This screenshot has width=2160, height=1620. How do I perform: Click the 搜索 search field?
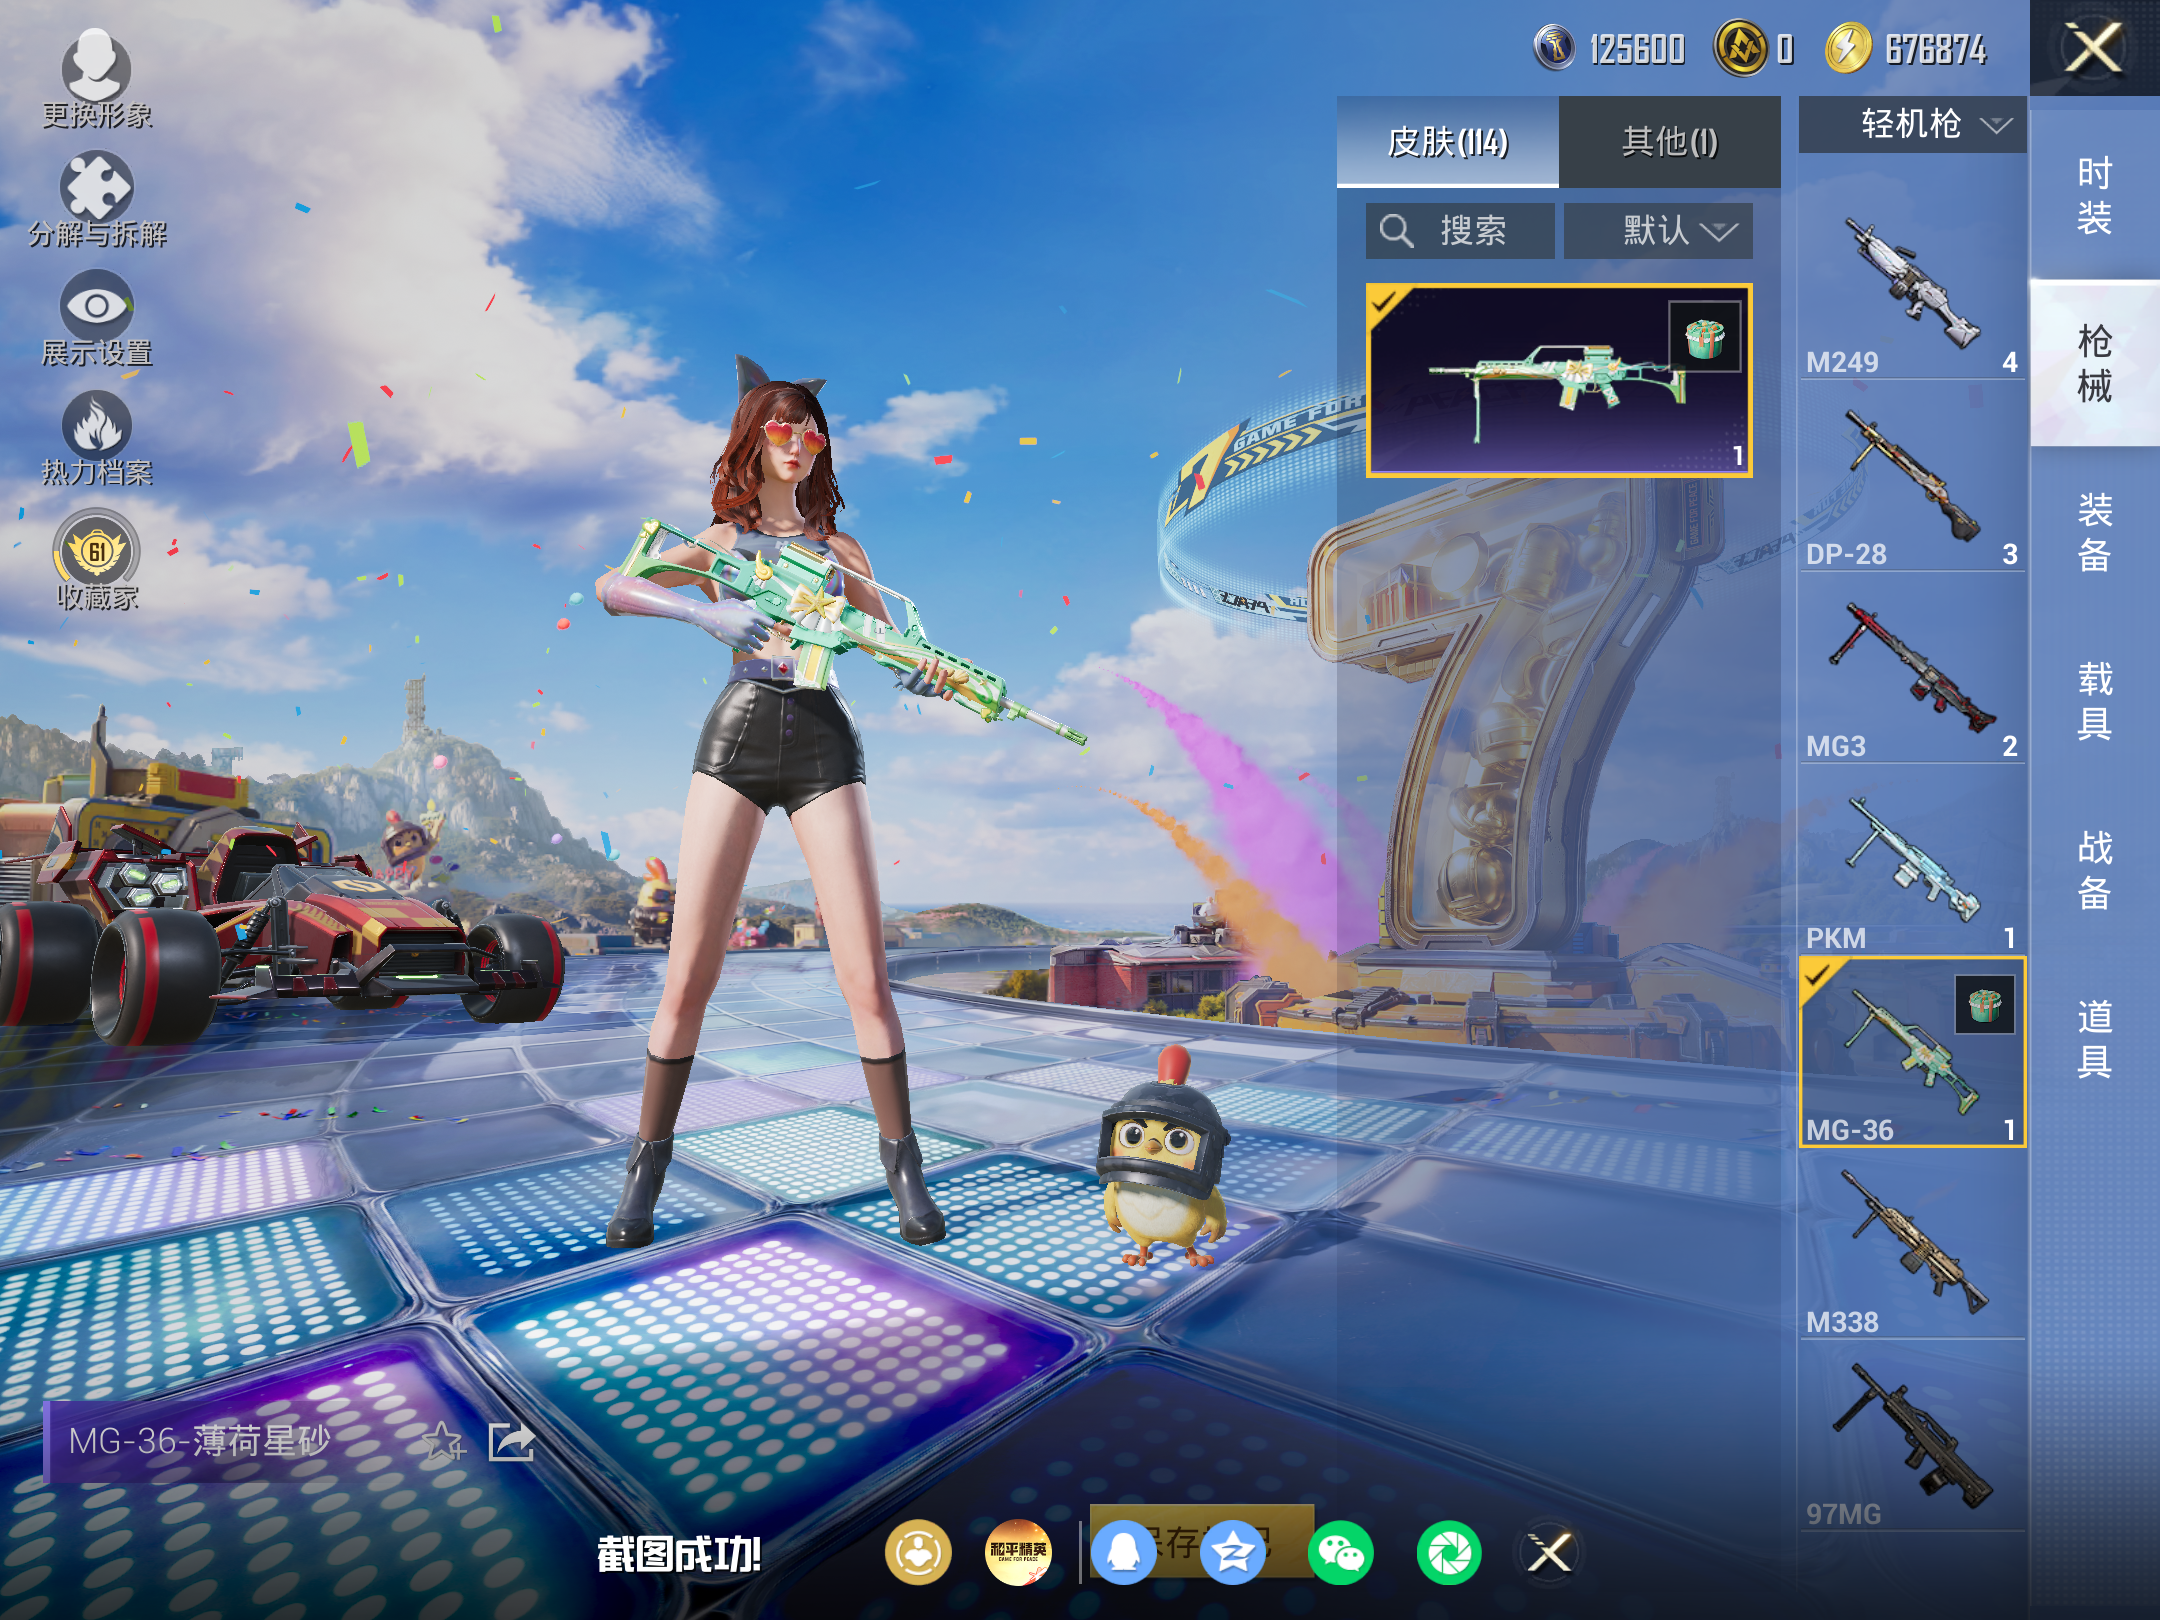[x=1460, y=231]
